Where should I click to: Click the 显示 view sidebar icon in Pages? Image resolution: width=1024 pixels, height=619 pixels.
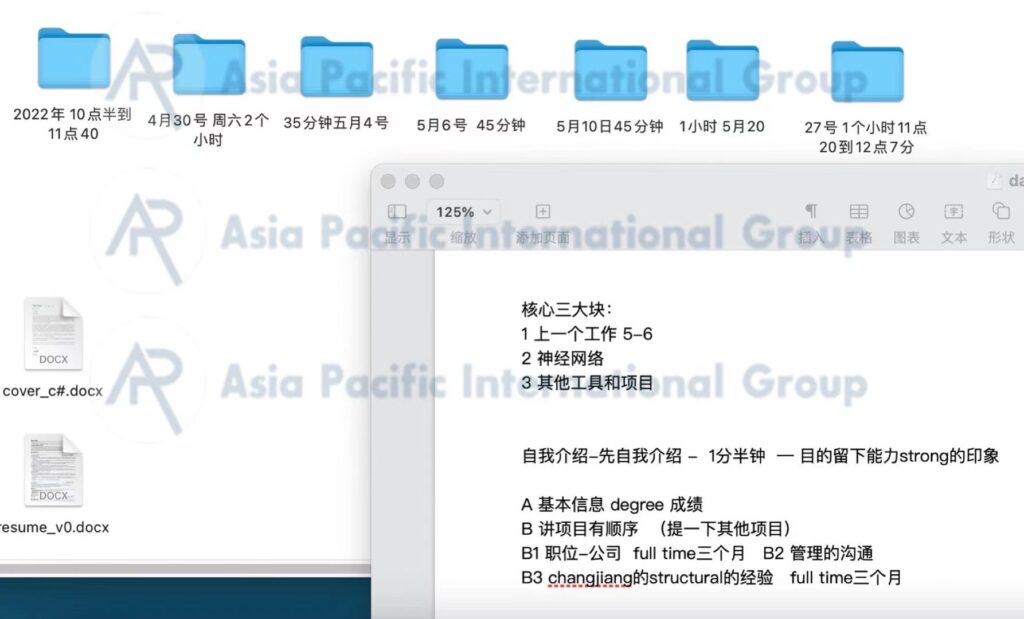pos(397,212)
